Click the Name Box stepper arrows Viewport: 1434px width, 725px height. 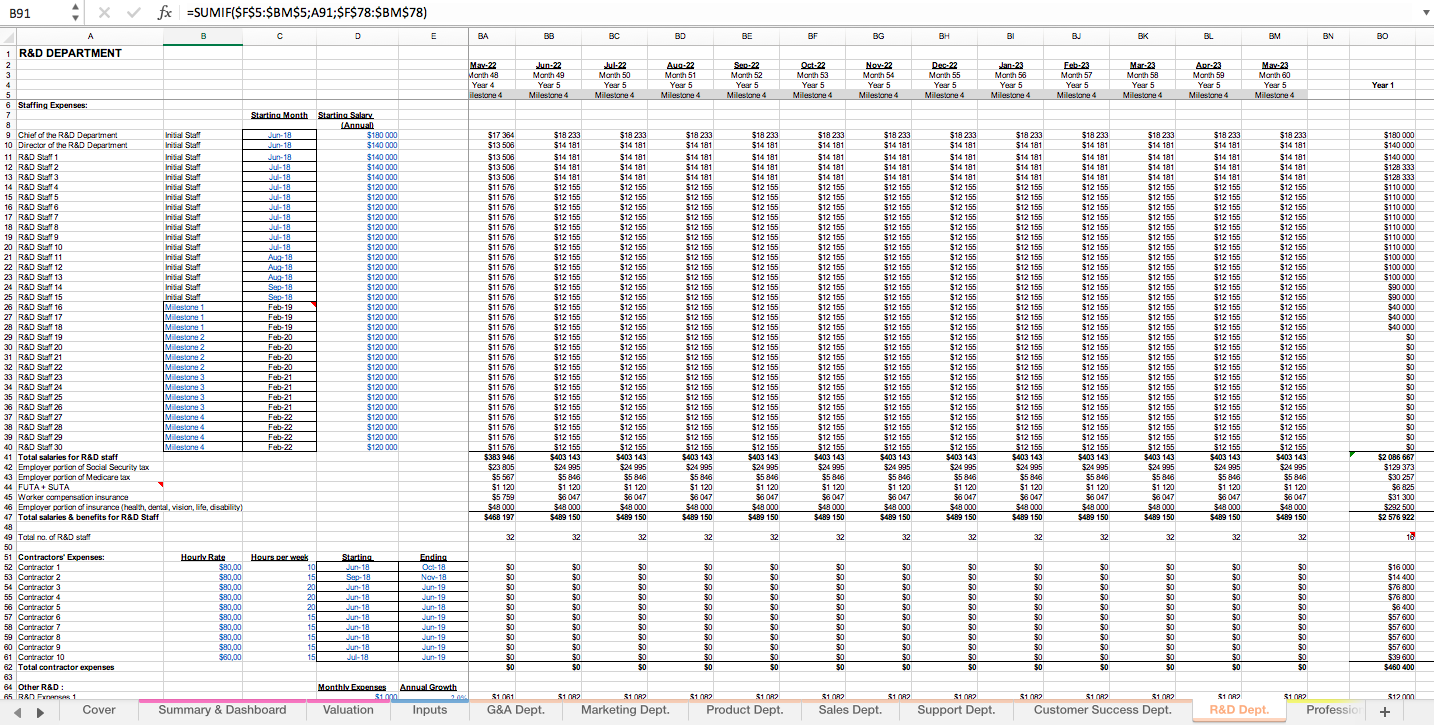coord(73,12)
